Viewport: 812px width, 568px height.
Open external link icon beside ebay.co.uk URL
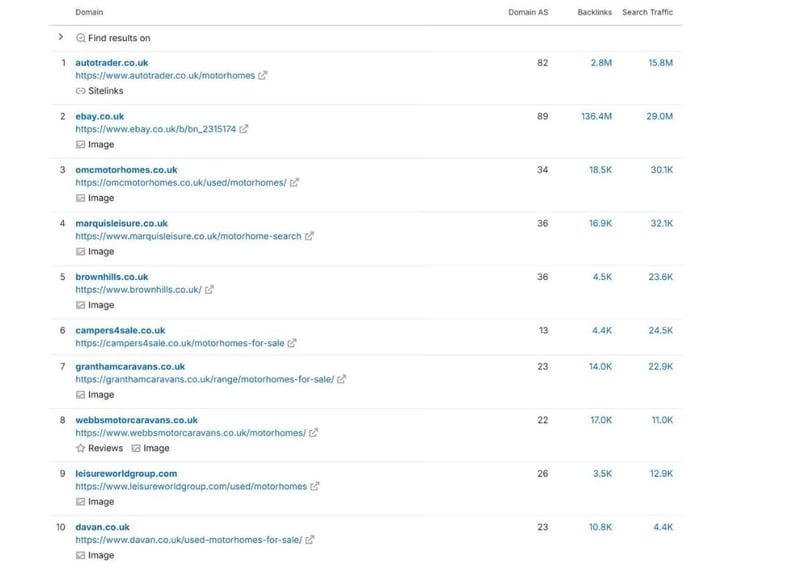243,128
